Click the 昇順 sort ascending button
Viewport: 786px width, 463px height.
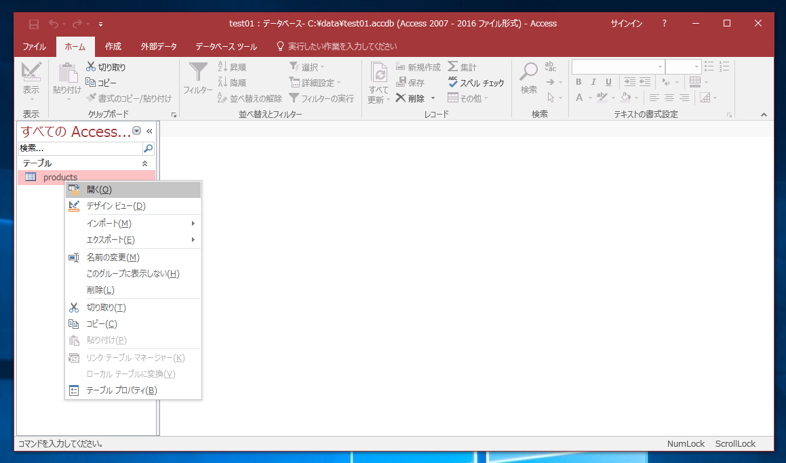pyautogui.click(x=232, y=67)
